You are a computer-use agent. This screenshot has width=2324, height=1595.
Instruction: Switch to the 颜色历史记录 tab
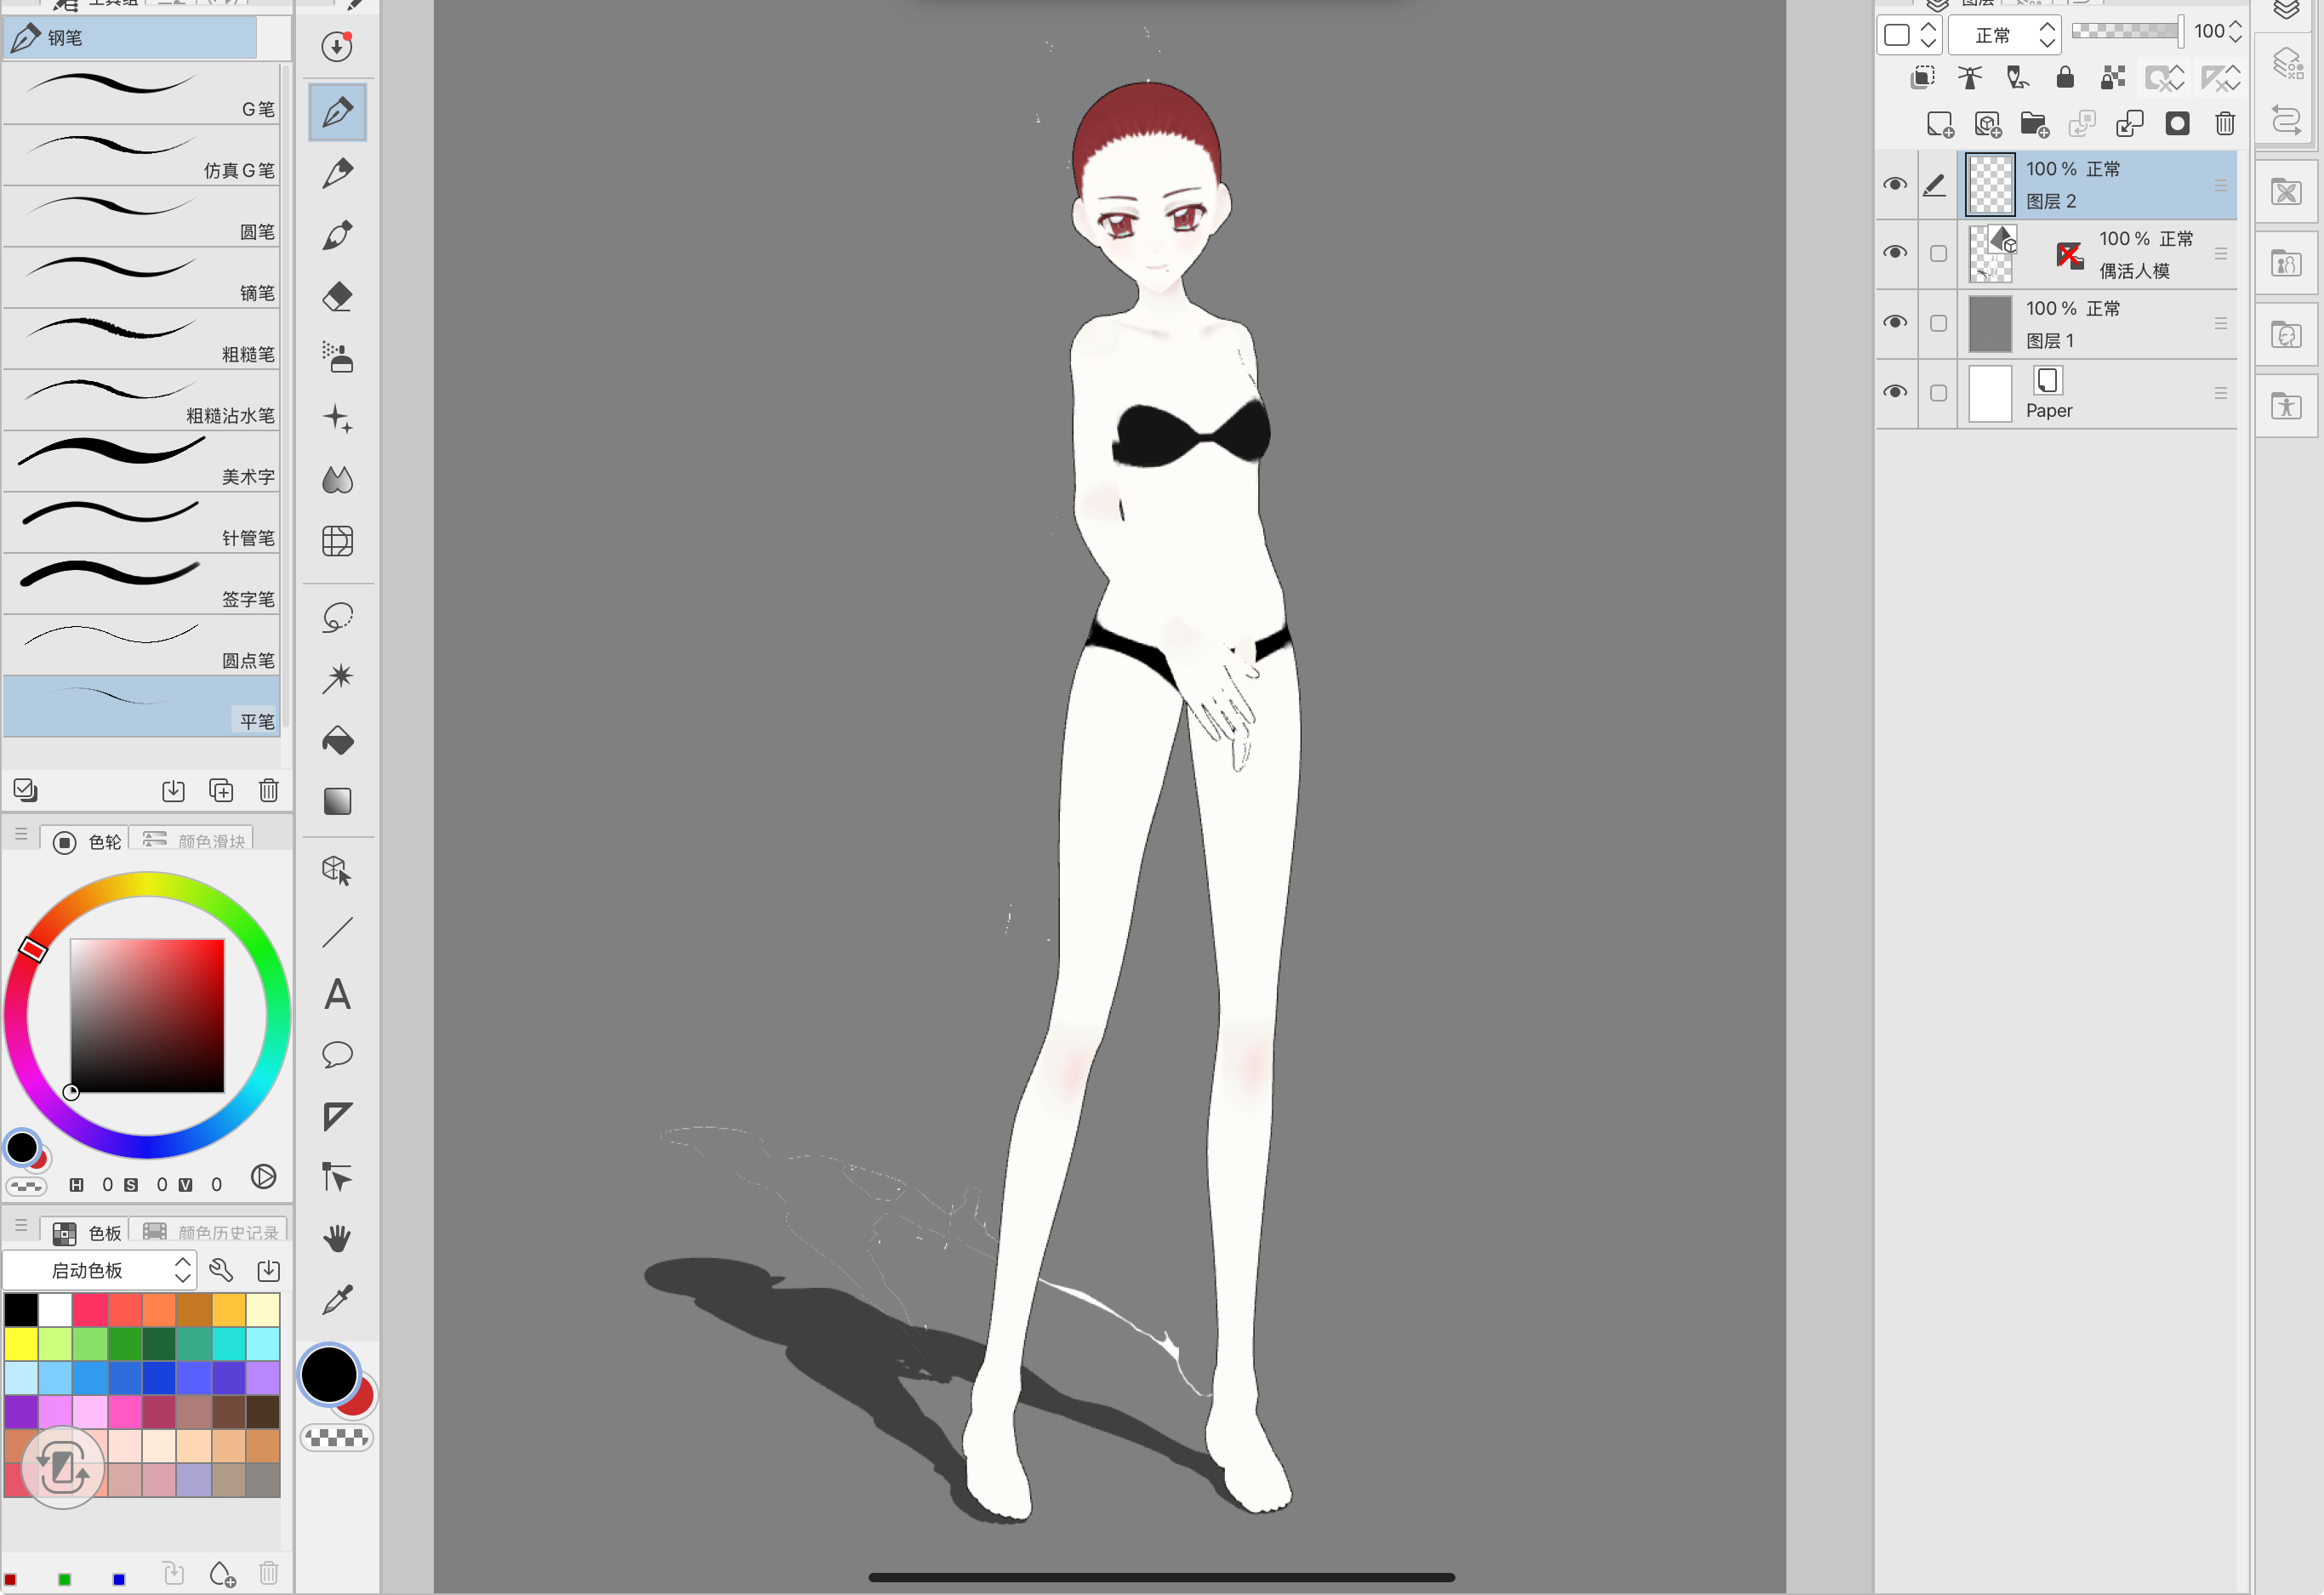212,1232
